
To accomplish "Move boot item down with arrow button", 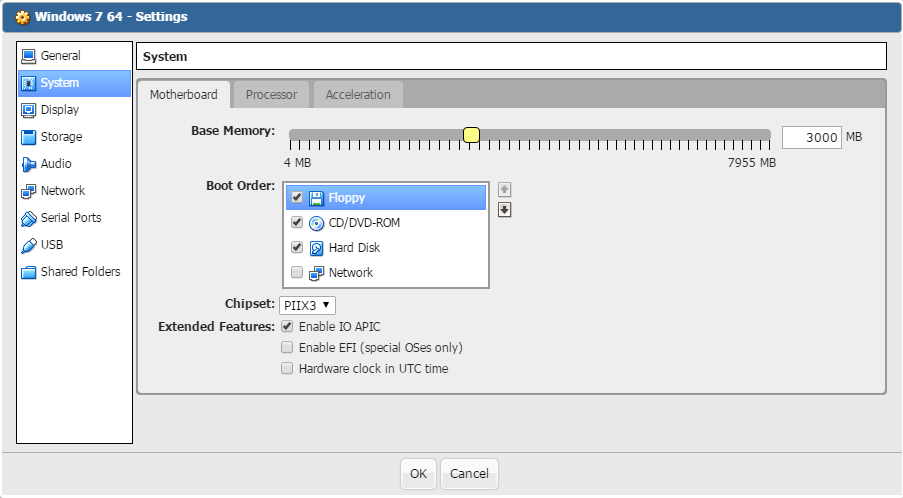I will tap(505, 209).
